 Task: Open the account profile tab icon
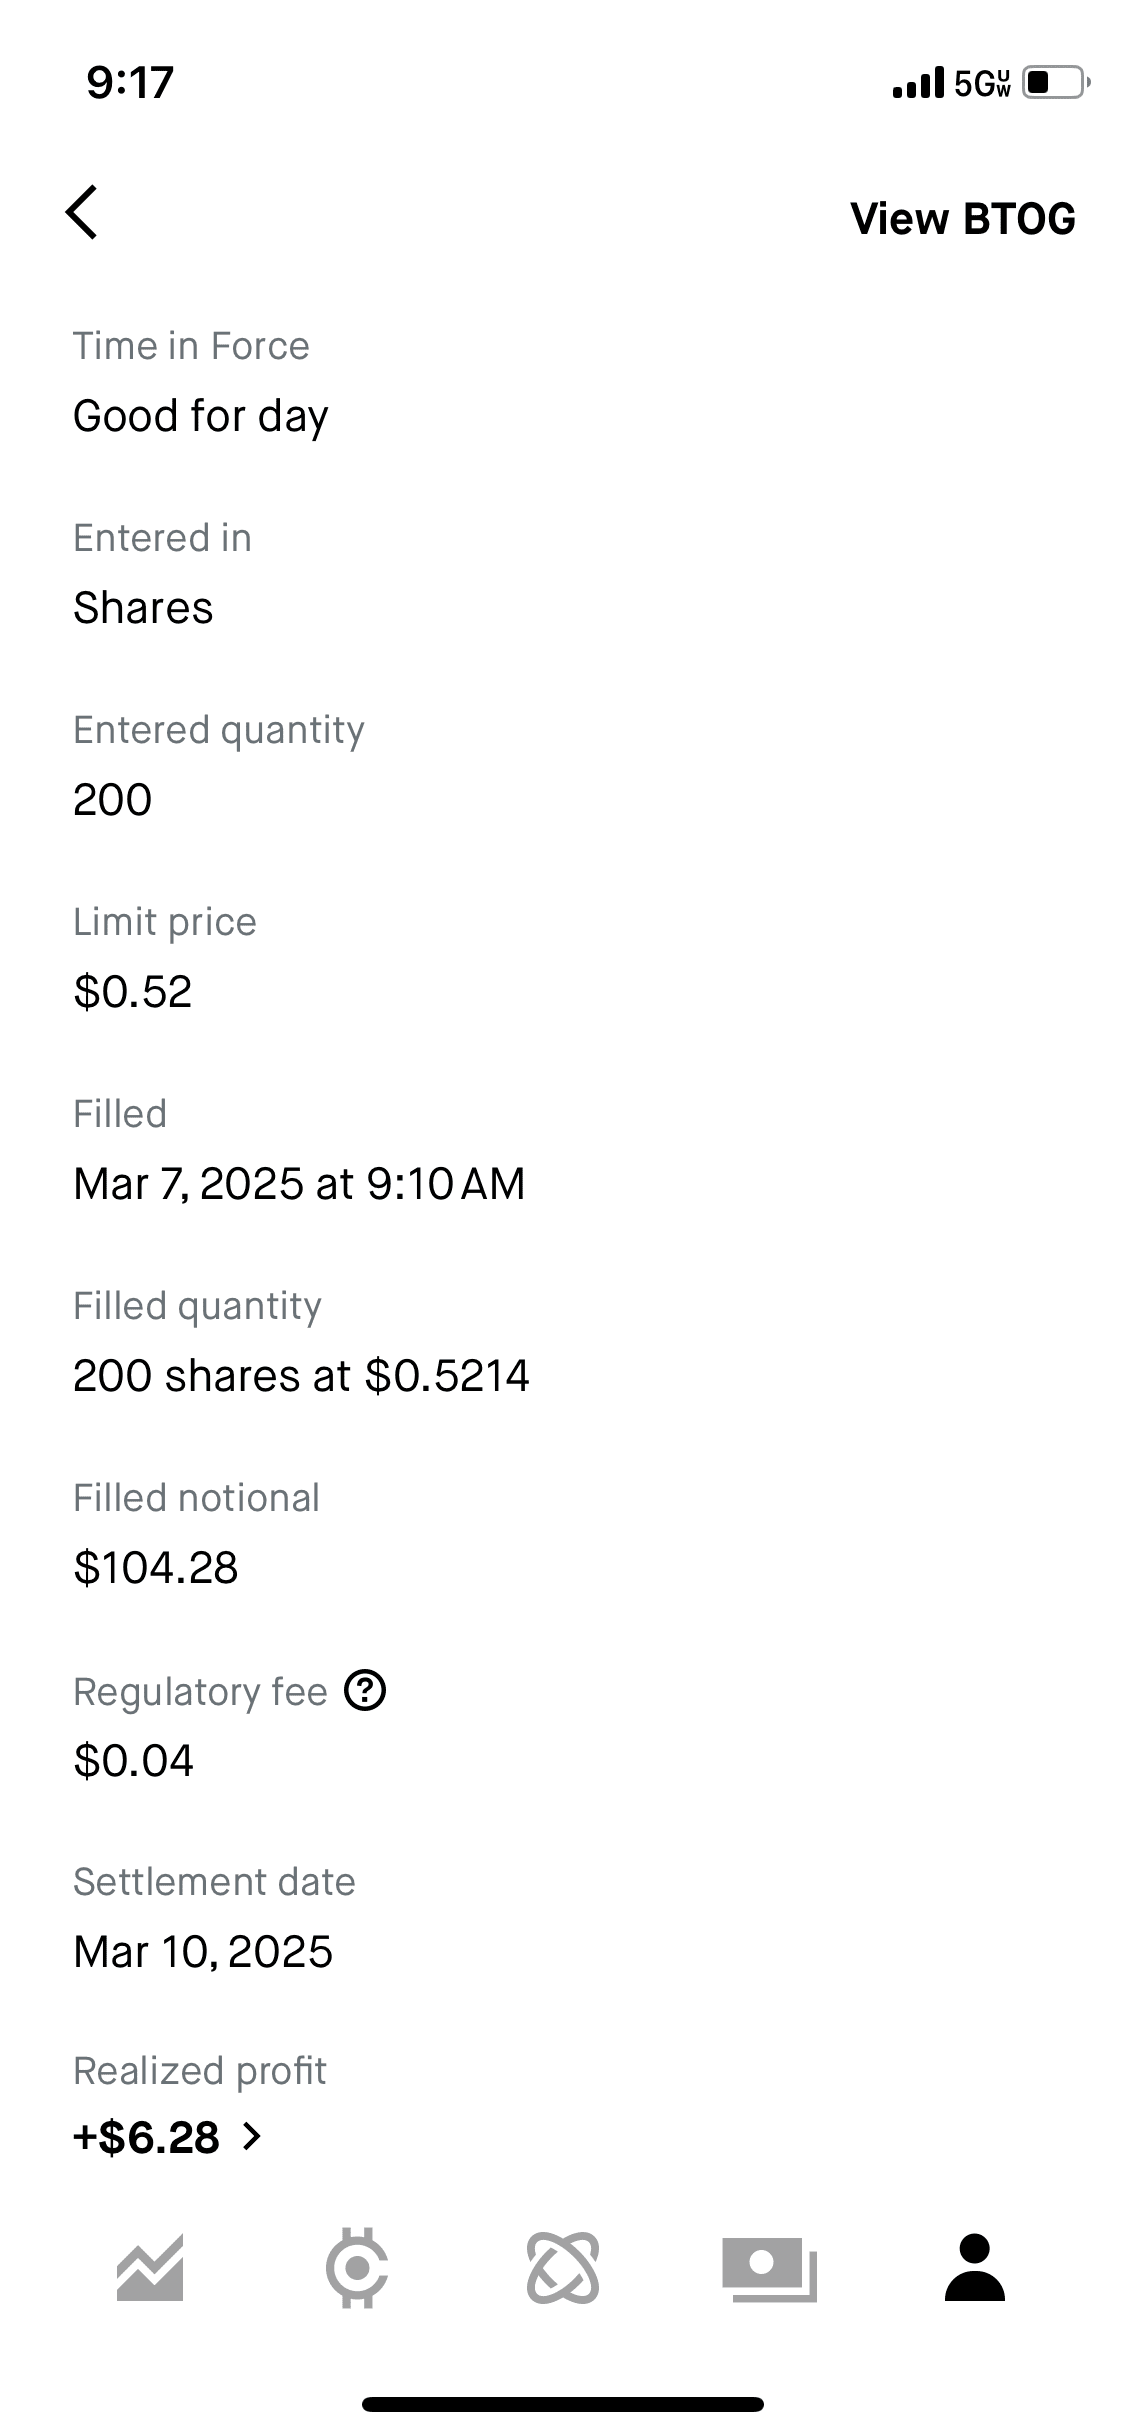click(974, 2267)
